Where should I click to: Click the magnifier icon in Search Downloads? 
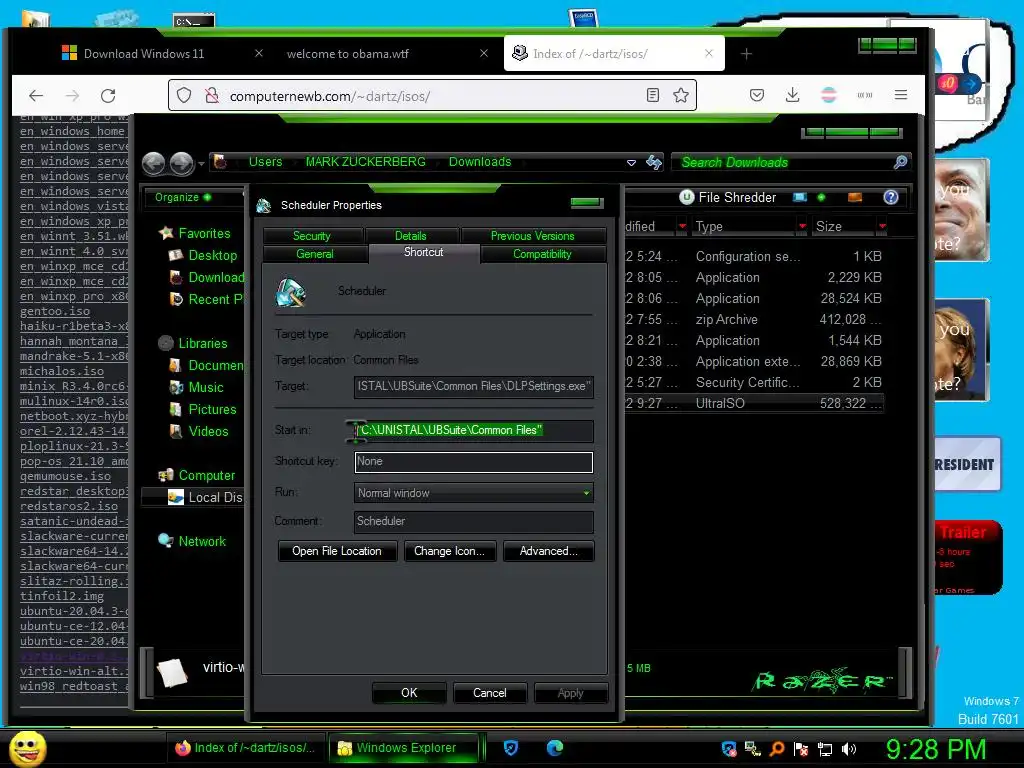(900, 162)
